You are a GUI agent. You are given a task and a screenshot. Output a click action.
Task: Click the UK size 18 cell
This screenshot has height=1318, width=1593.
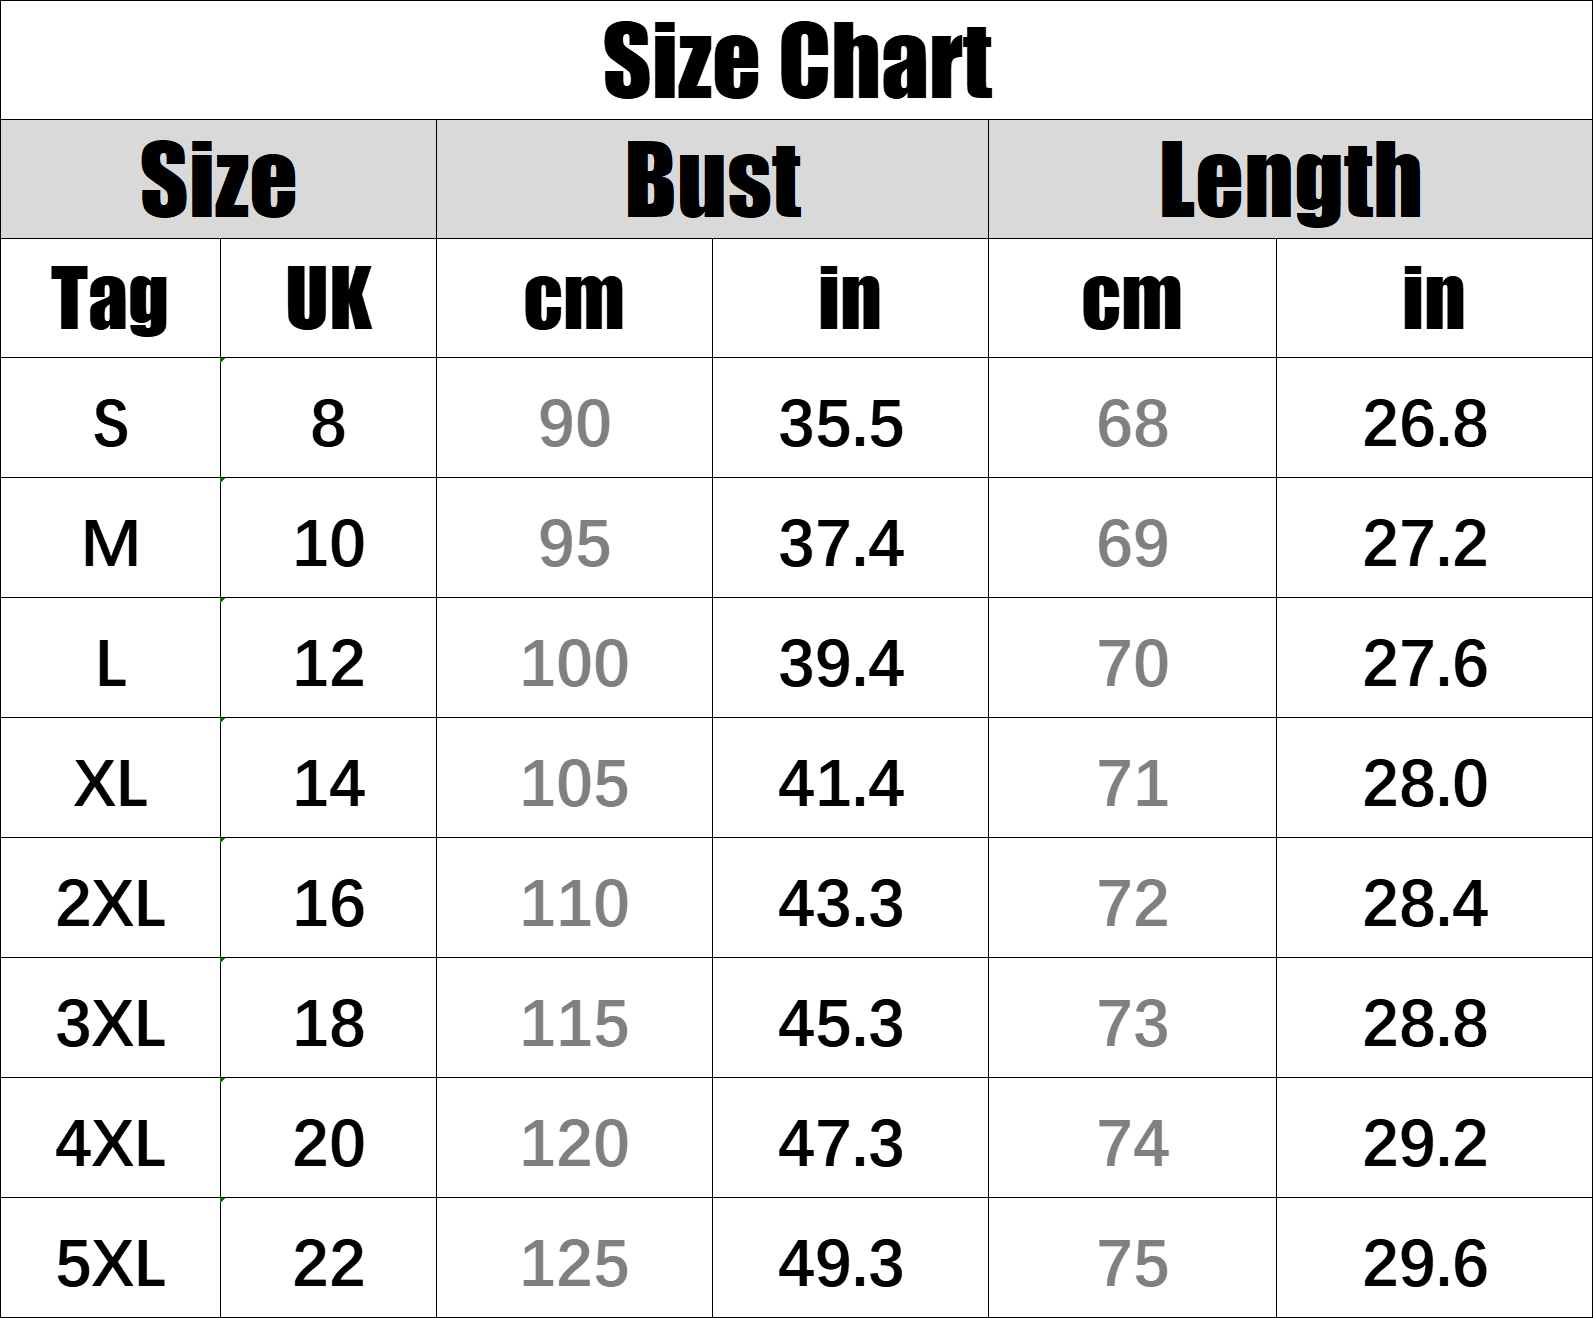(x=328, y=1023)
